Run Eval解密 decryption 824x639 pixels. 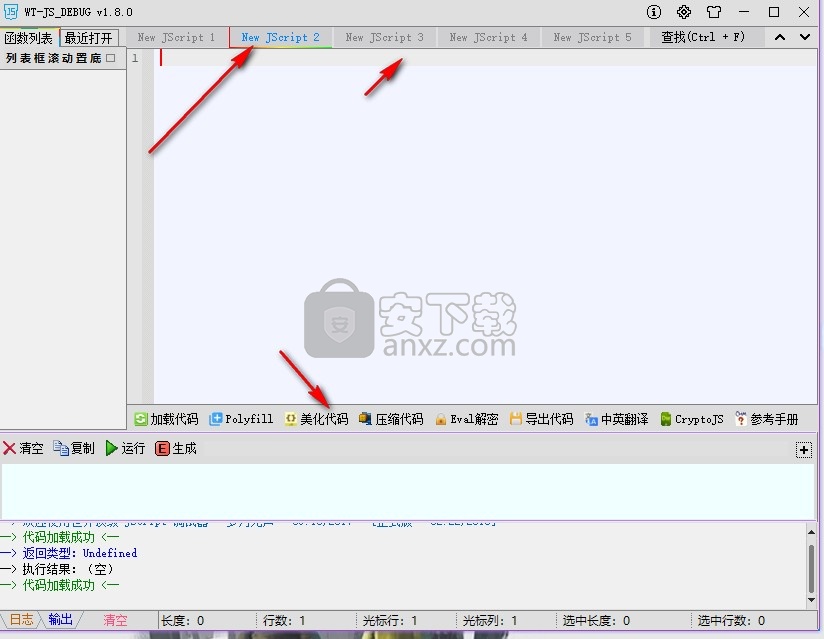[467, 419]
